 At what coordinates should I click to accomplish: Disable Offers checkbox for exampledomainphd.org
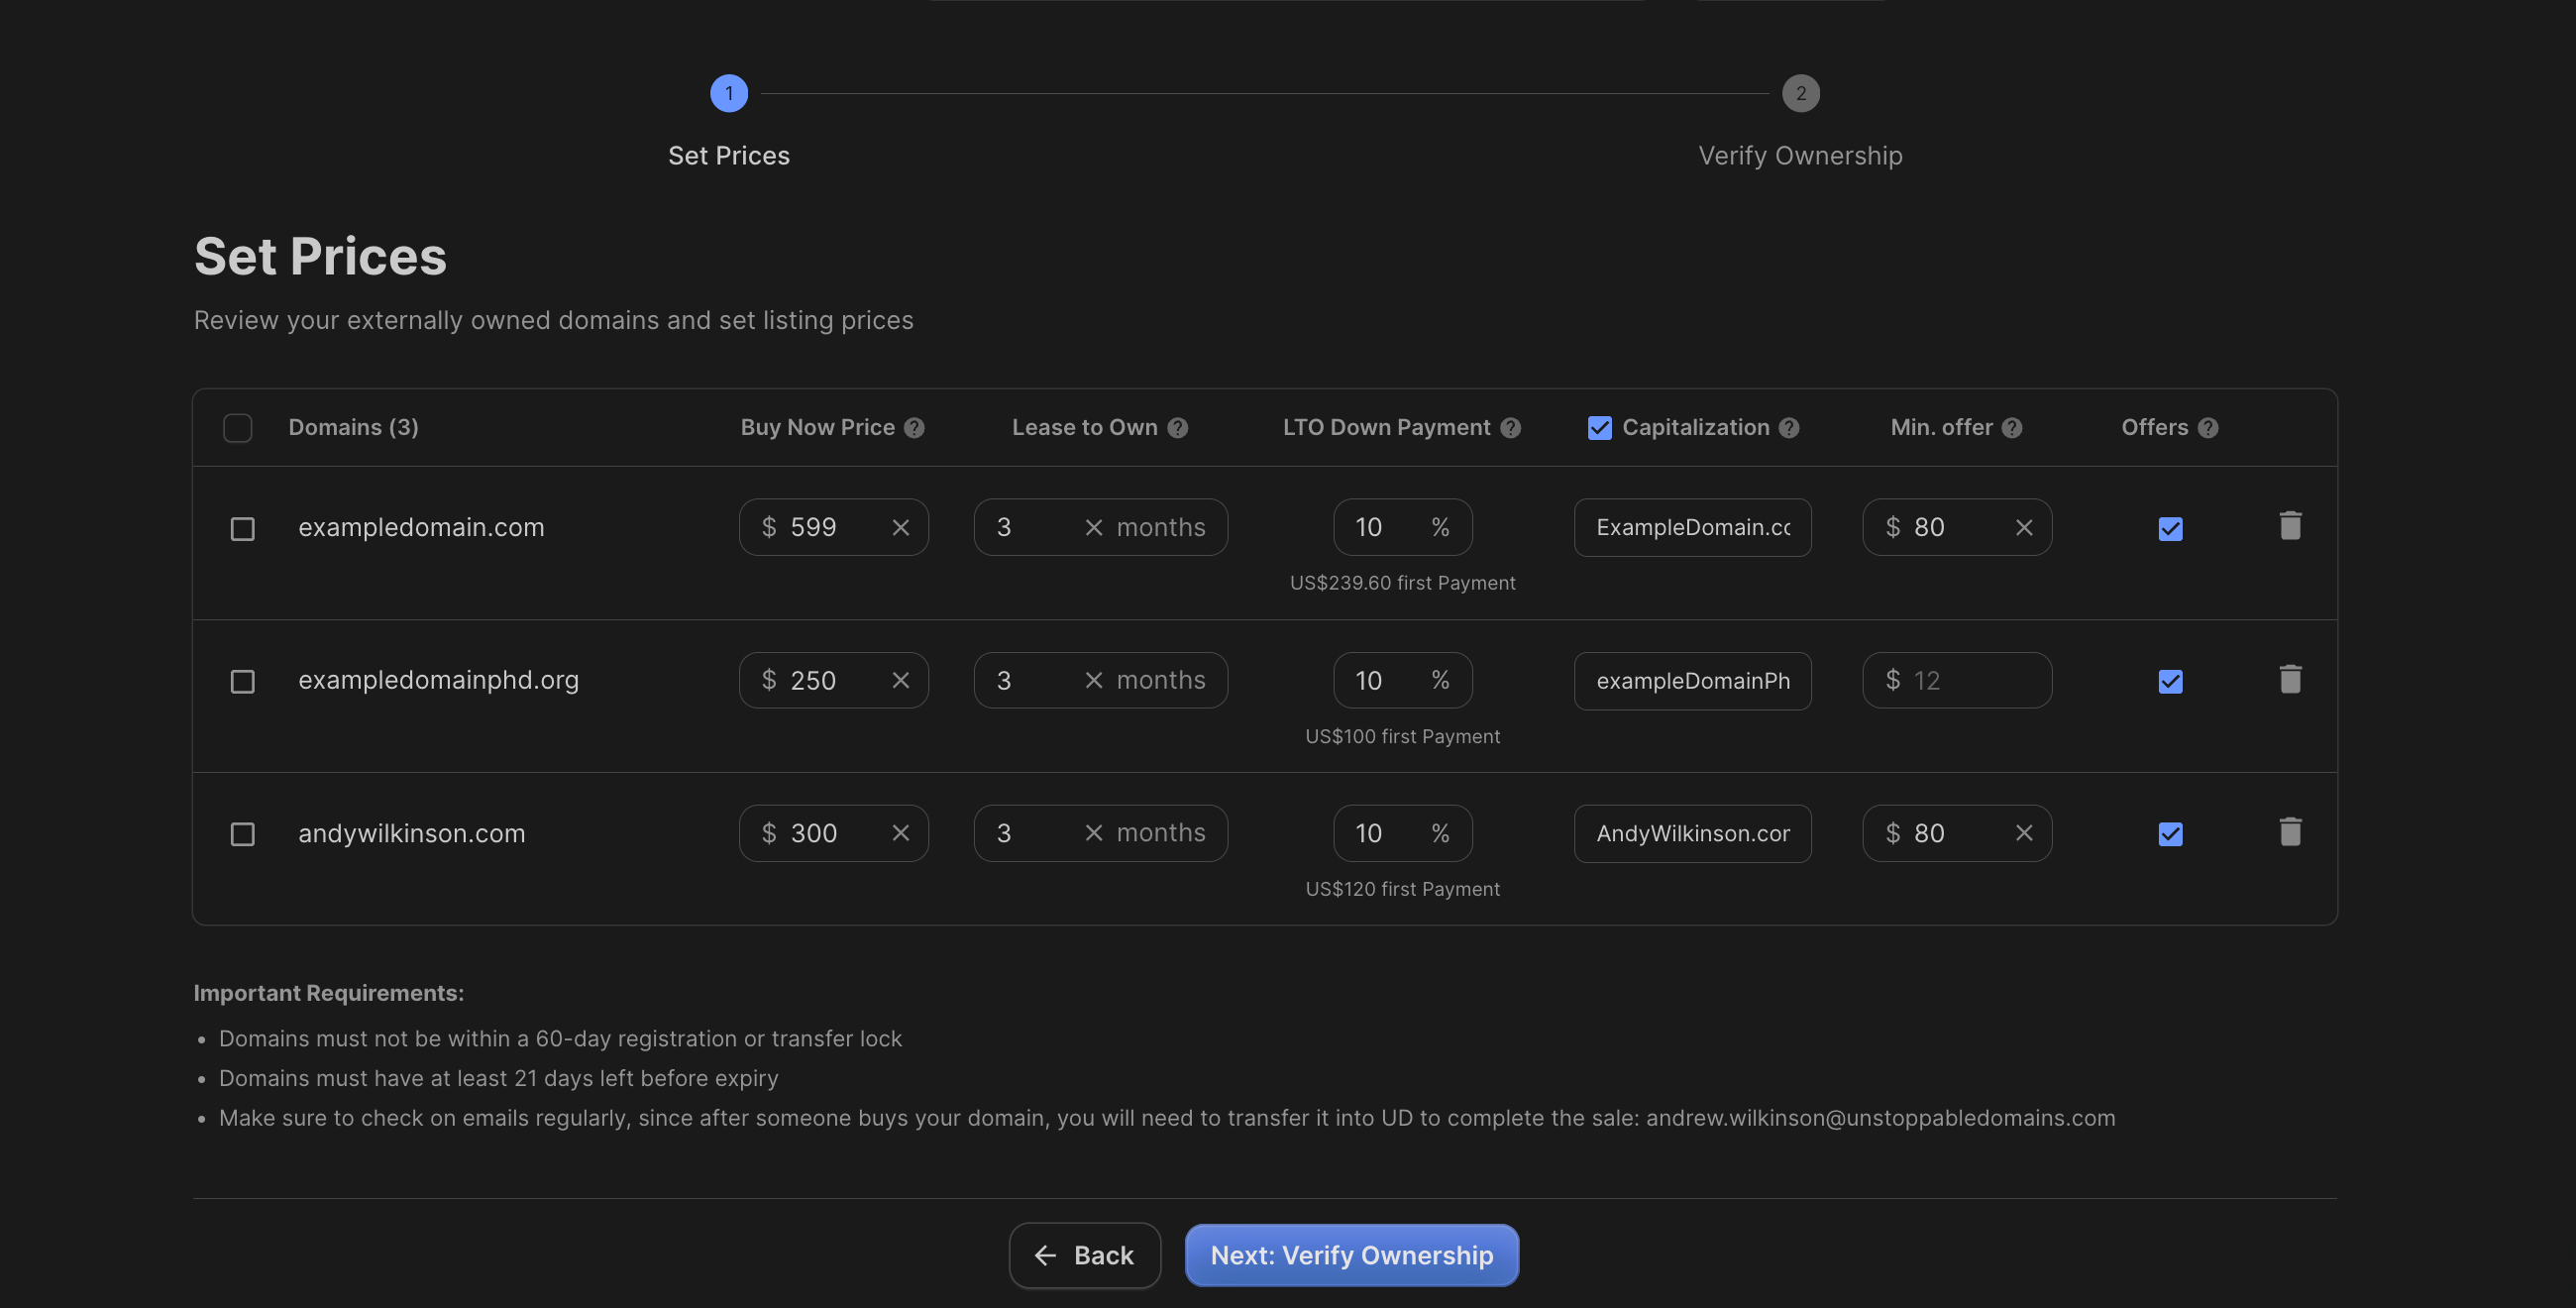(2170, 681)
